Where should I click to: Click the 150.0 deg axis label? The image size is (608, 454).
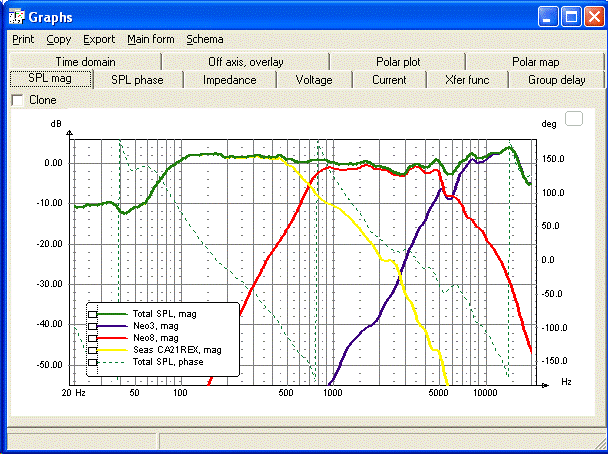coord(553,159)
